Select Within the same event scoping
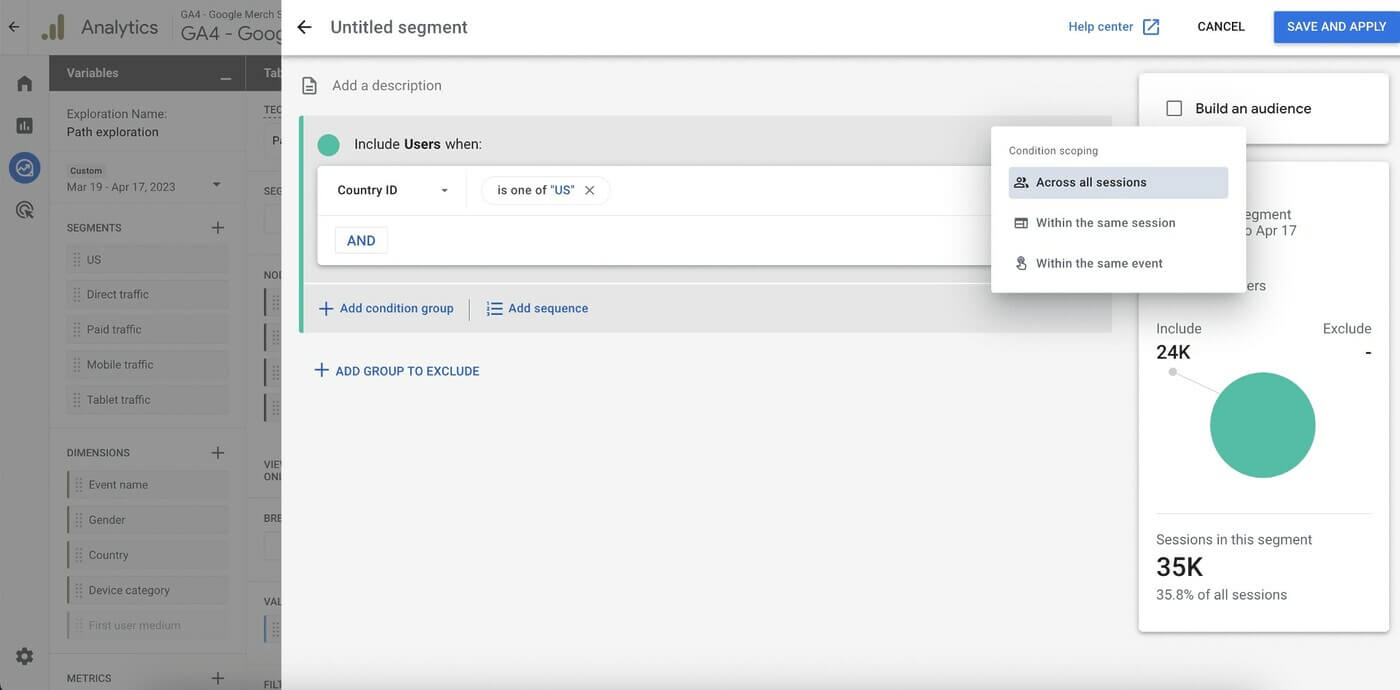Screen dimensions: 1400x690 tap(1099, 262)
